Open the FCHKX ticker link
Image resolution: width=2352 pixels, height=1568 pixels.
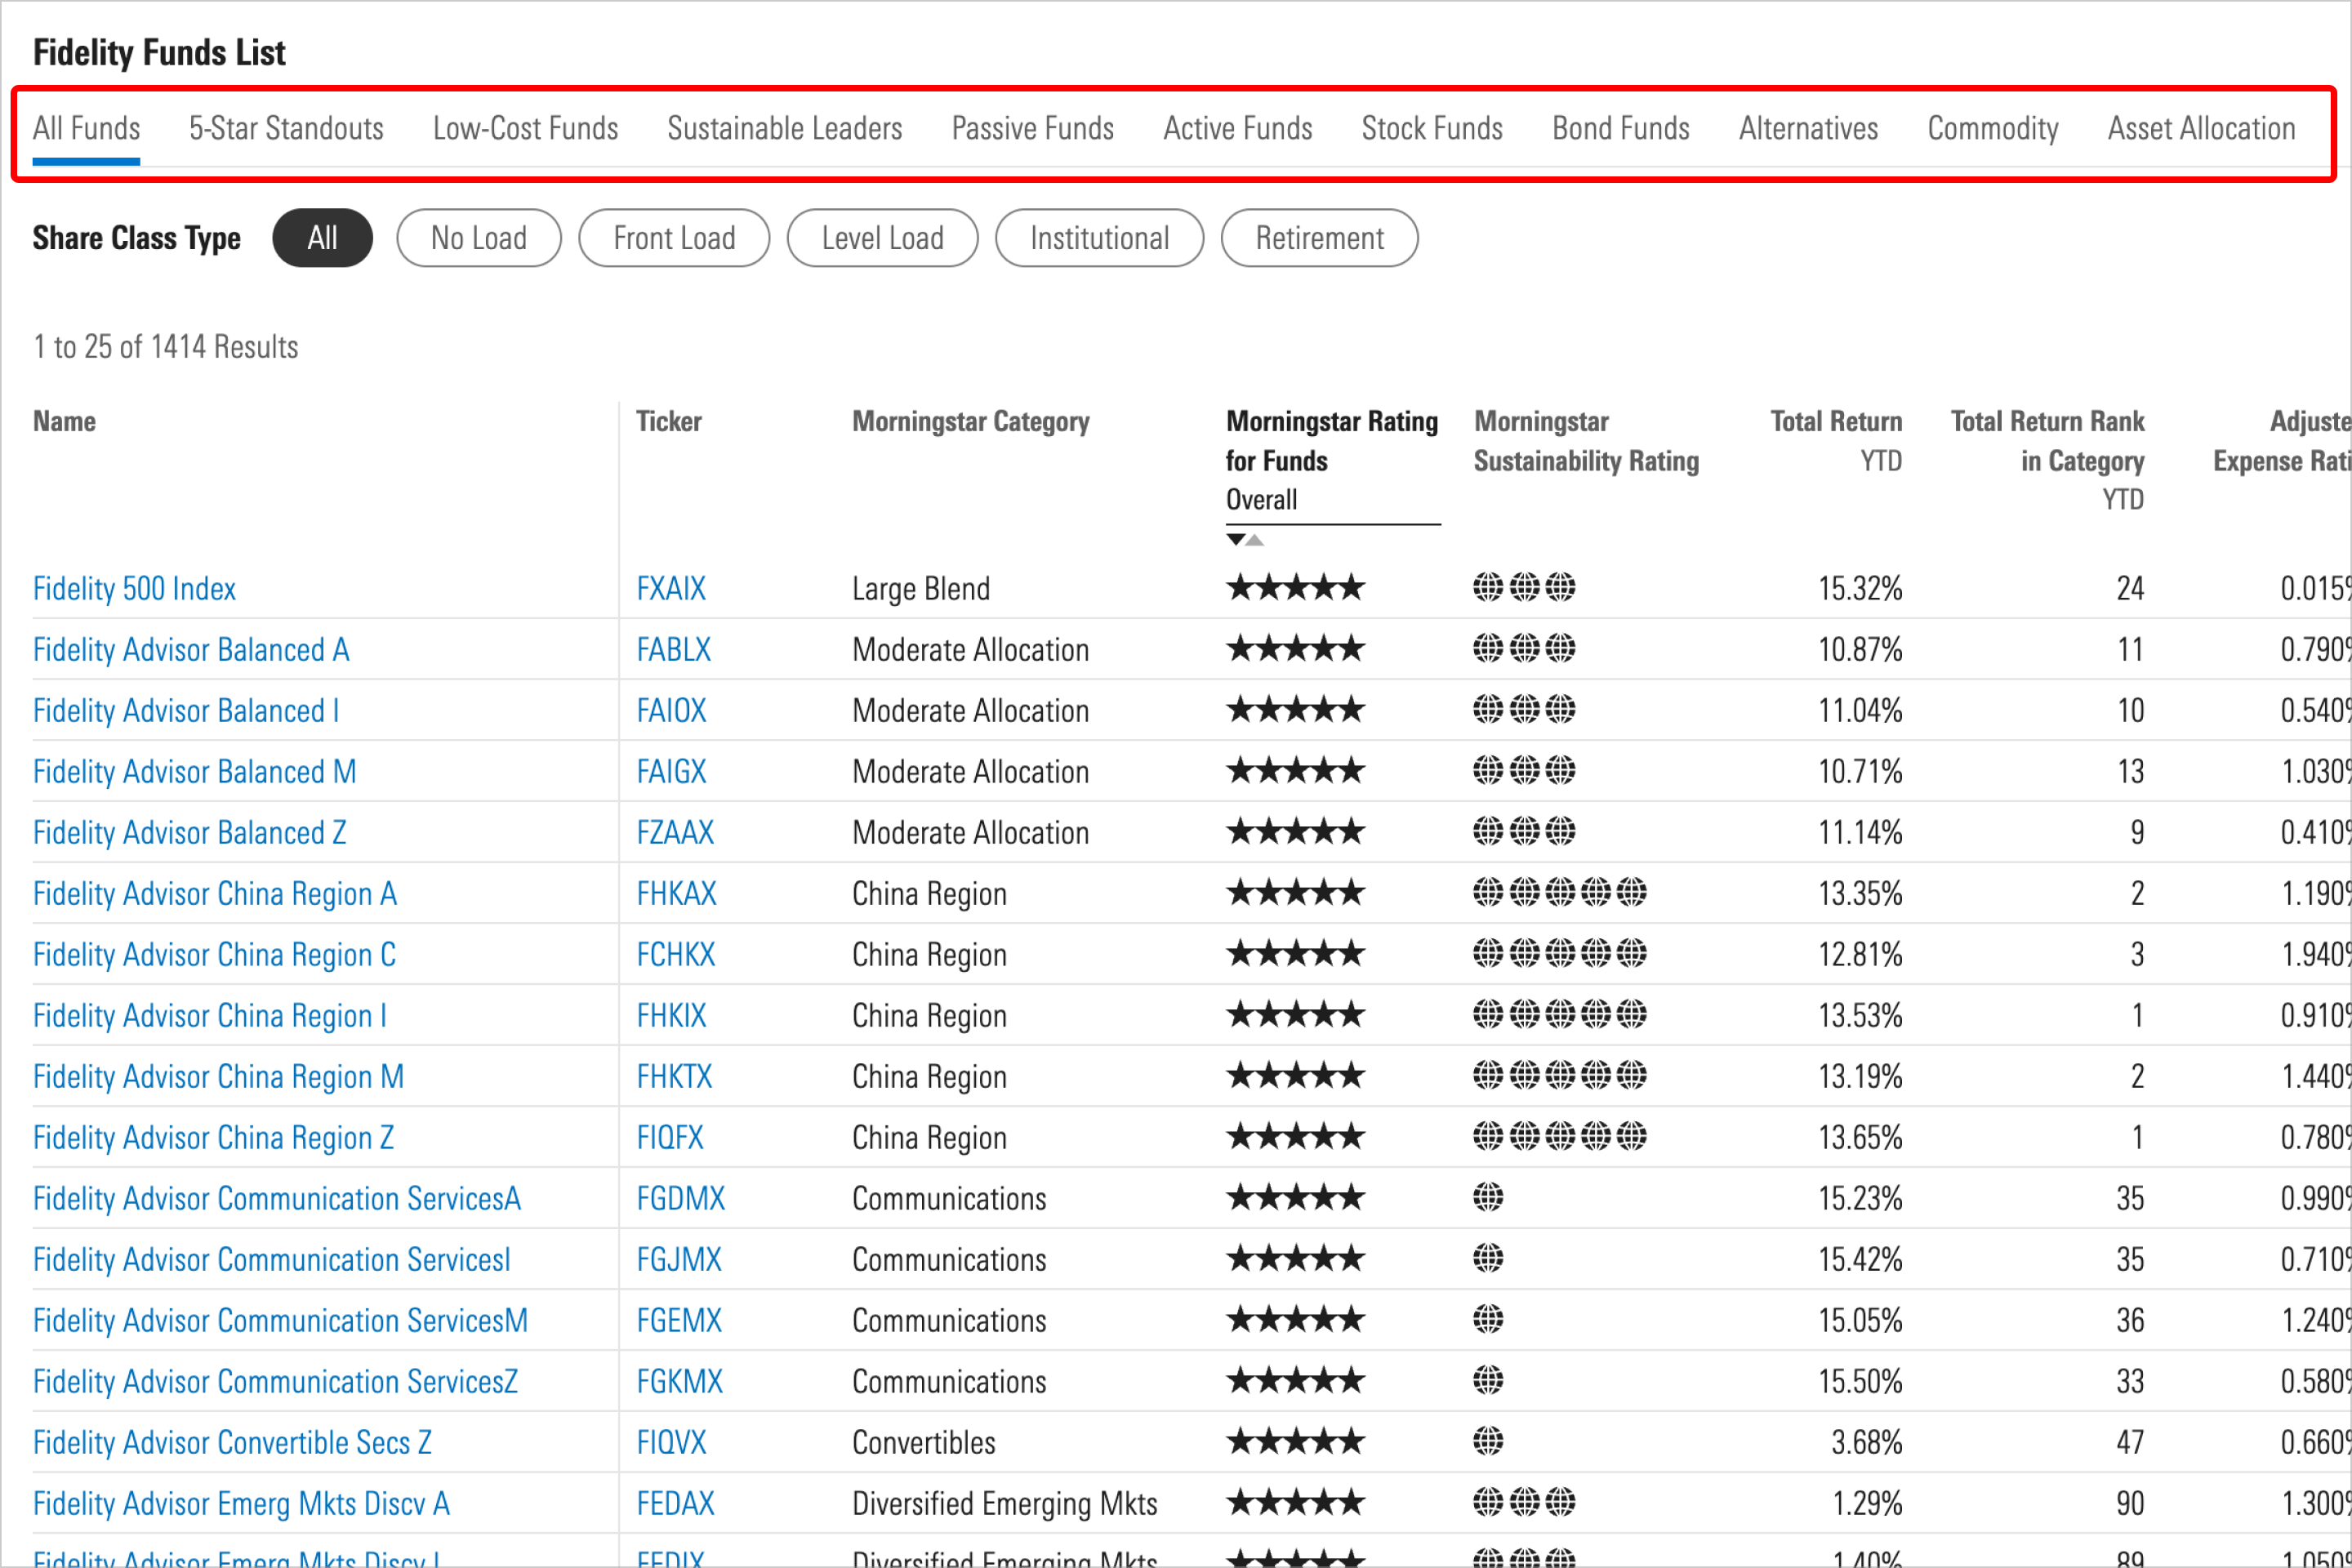(x=676, y=954)
